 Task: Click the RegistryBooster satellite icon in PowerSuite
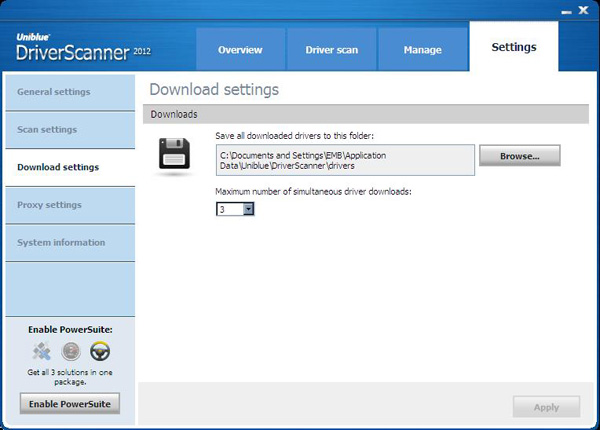click(x=40, y=351)
